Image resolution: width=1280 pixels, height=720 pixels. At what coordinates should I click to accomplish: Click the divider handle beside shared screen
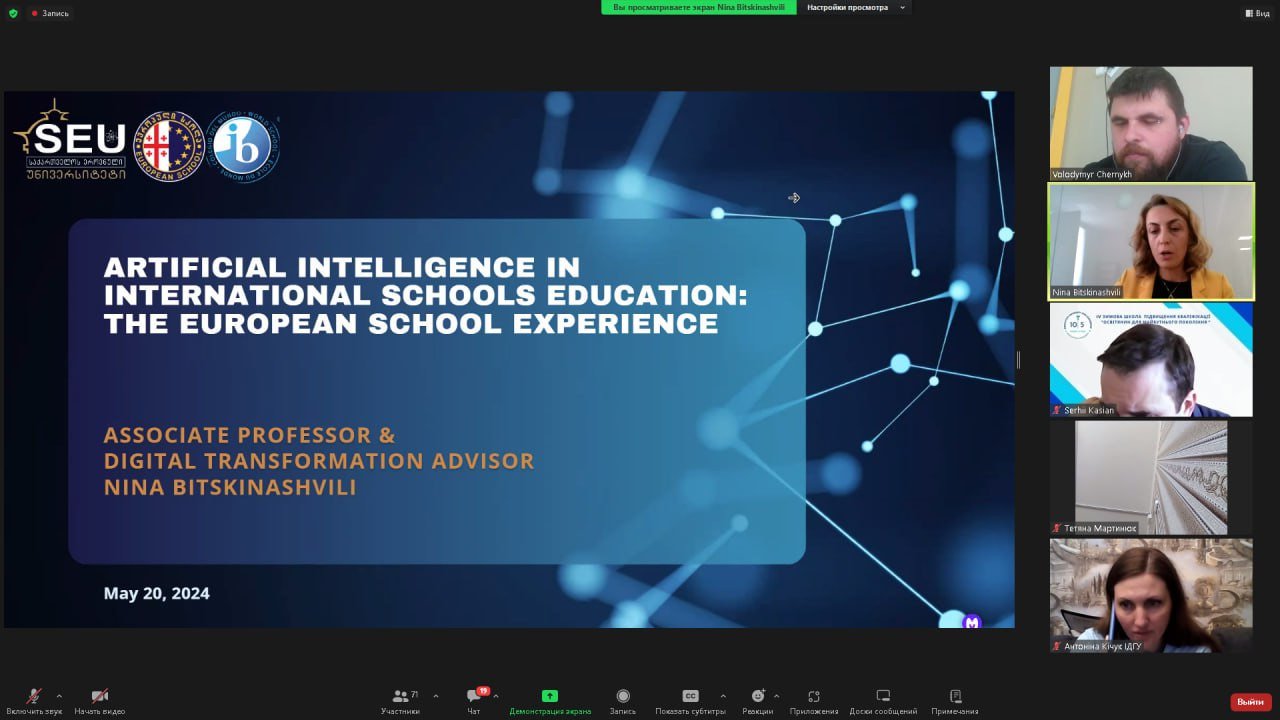coord(1018,360)
